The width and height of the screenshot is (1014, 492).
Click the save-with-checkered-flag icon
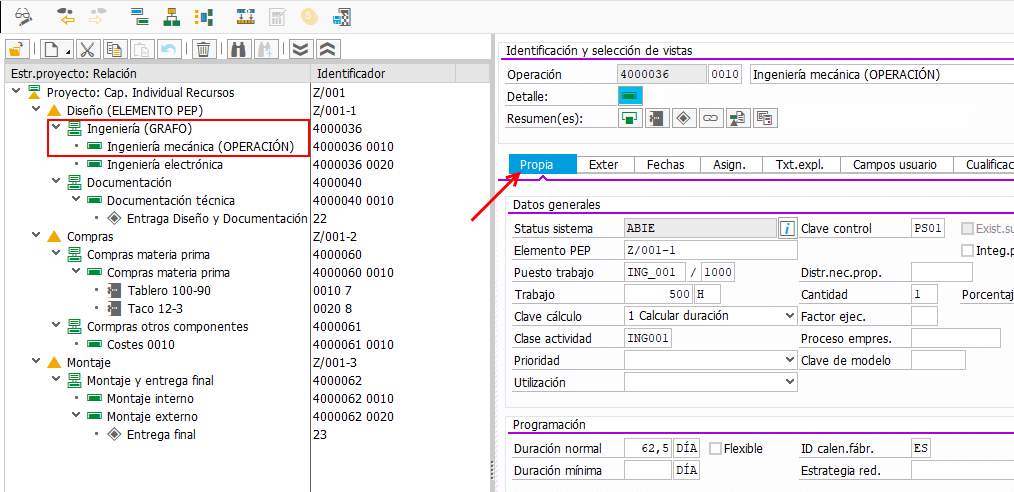341,16
